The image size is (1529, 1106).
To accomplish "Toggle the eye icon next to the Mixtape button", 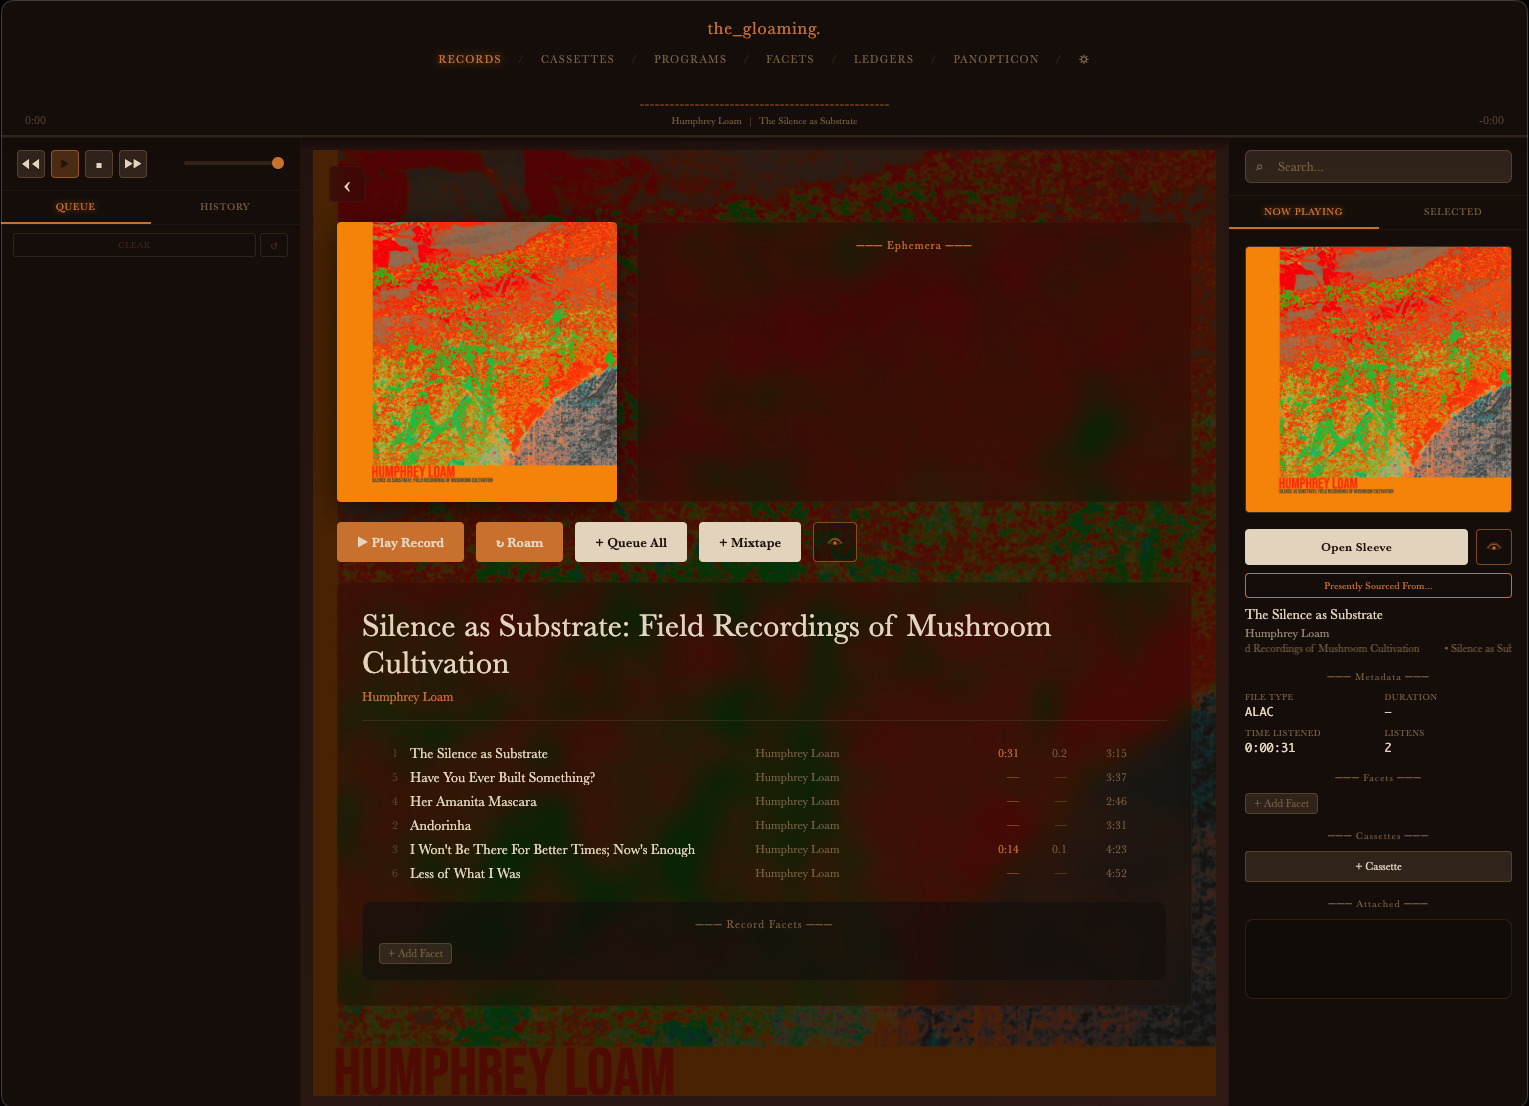I will 834,541.
